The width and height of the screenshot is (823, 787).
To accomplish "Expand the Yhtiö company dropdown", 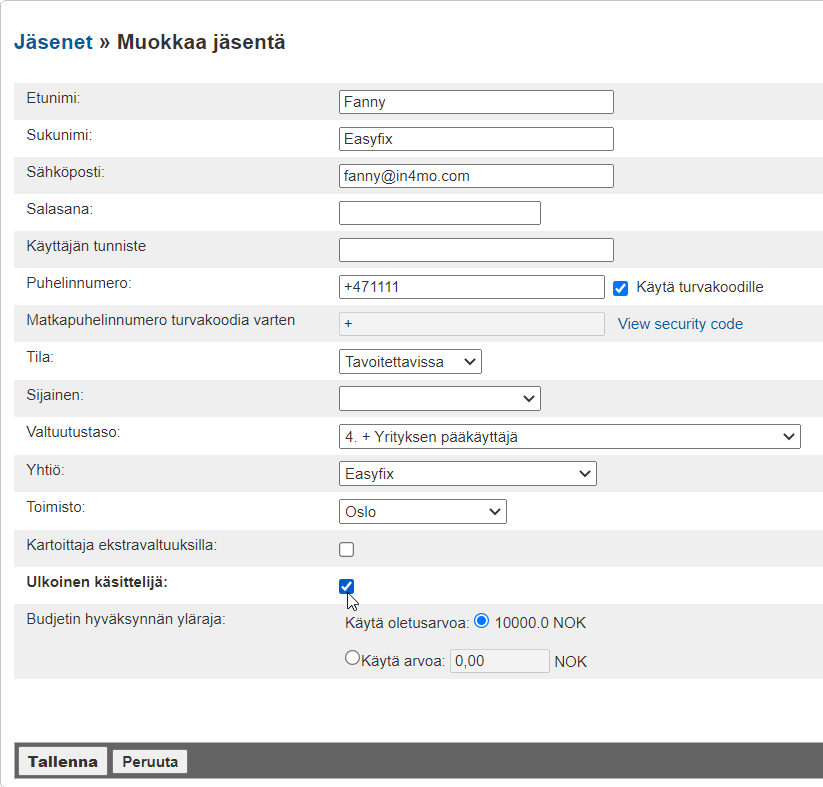I will (x=468, y=473).
